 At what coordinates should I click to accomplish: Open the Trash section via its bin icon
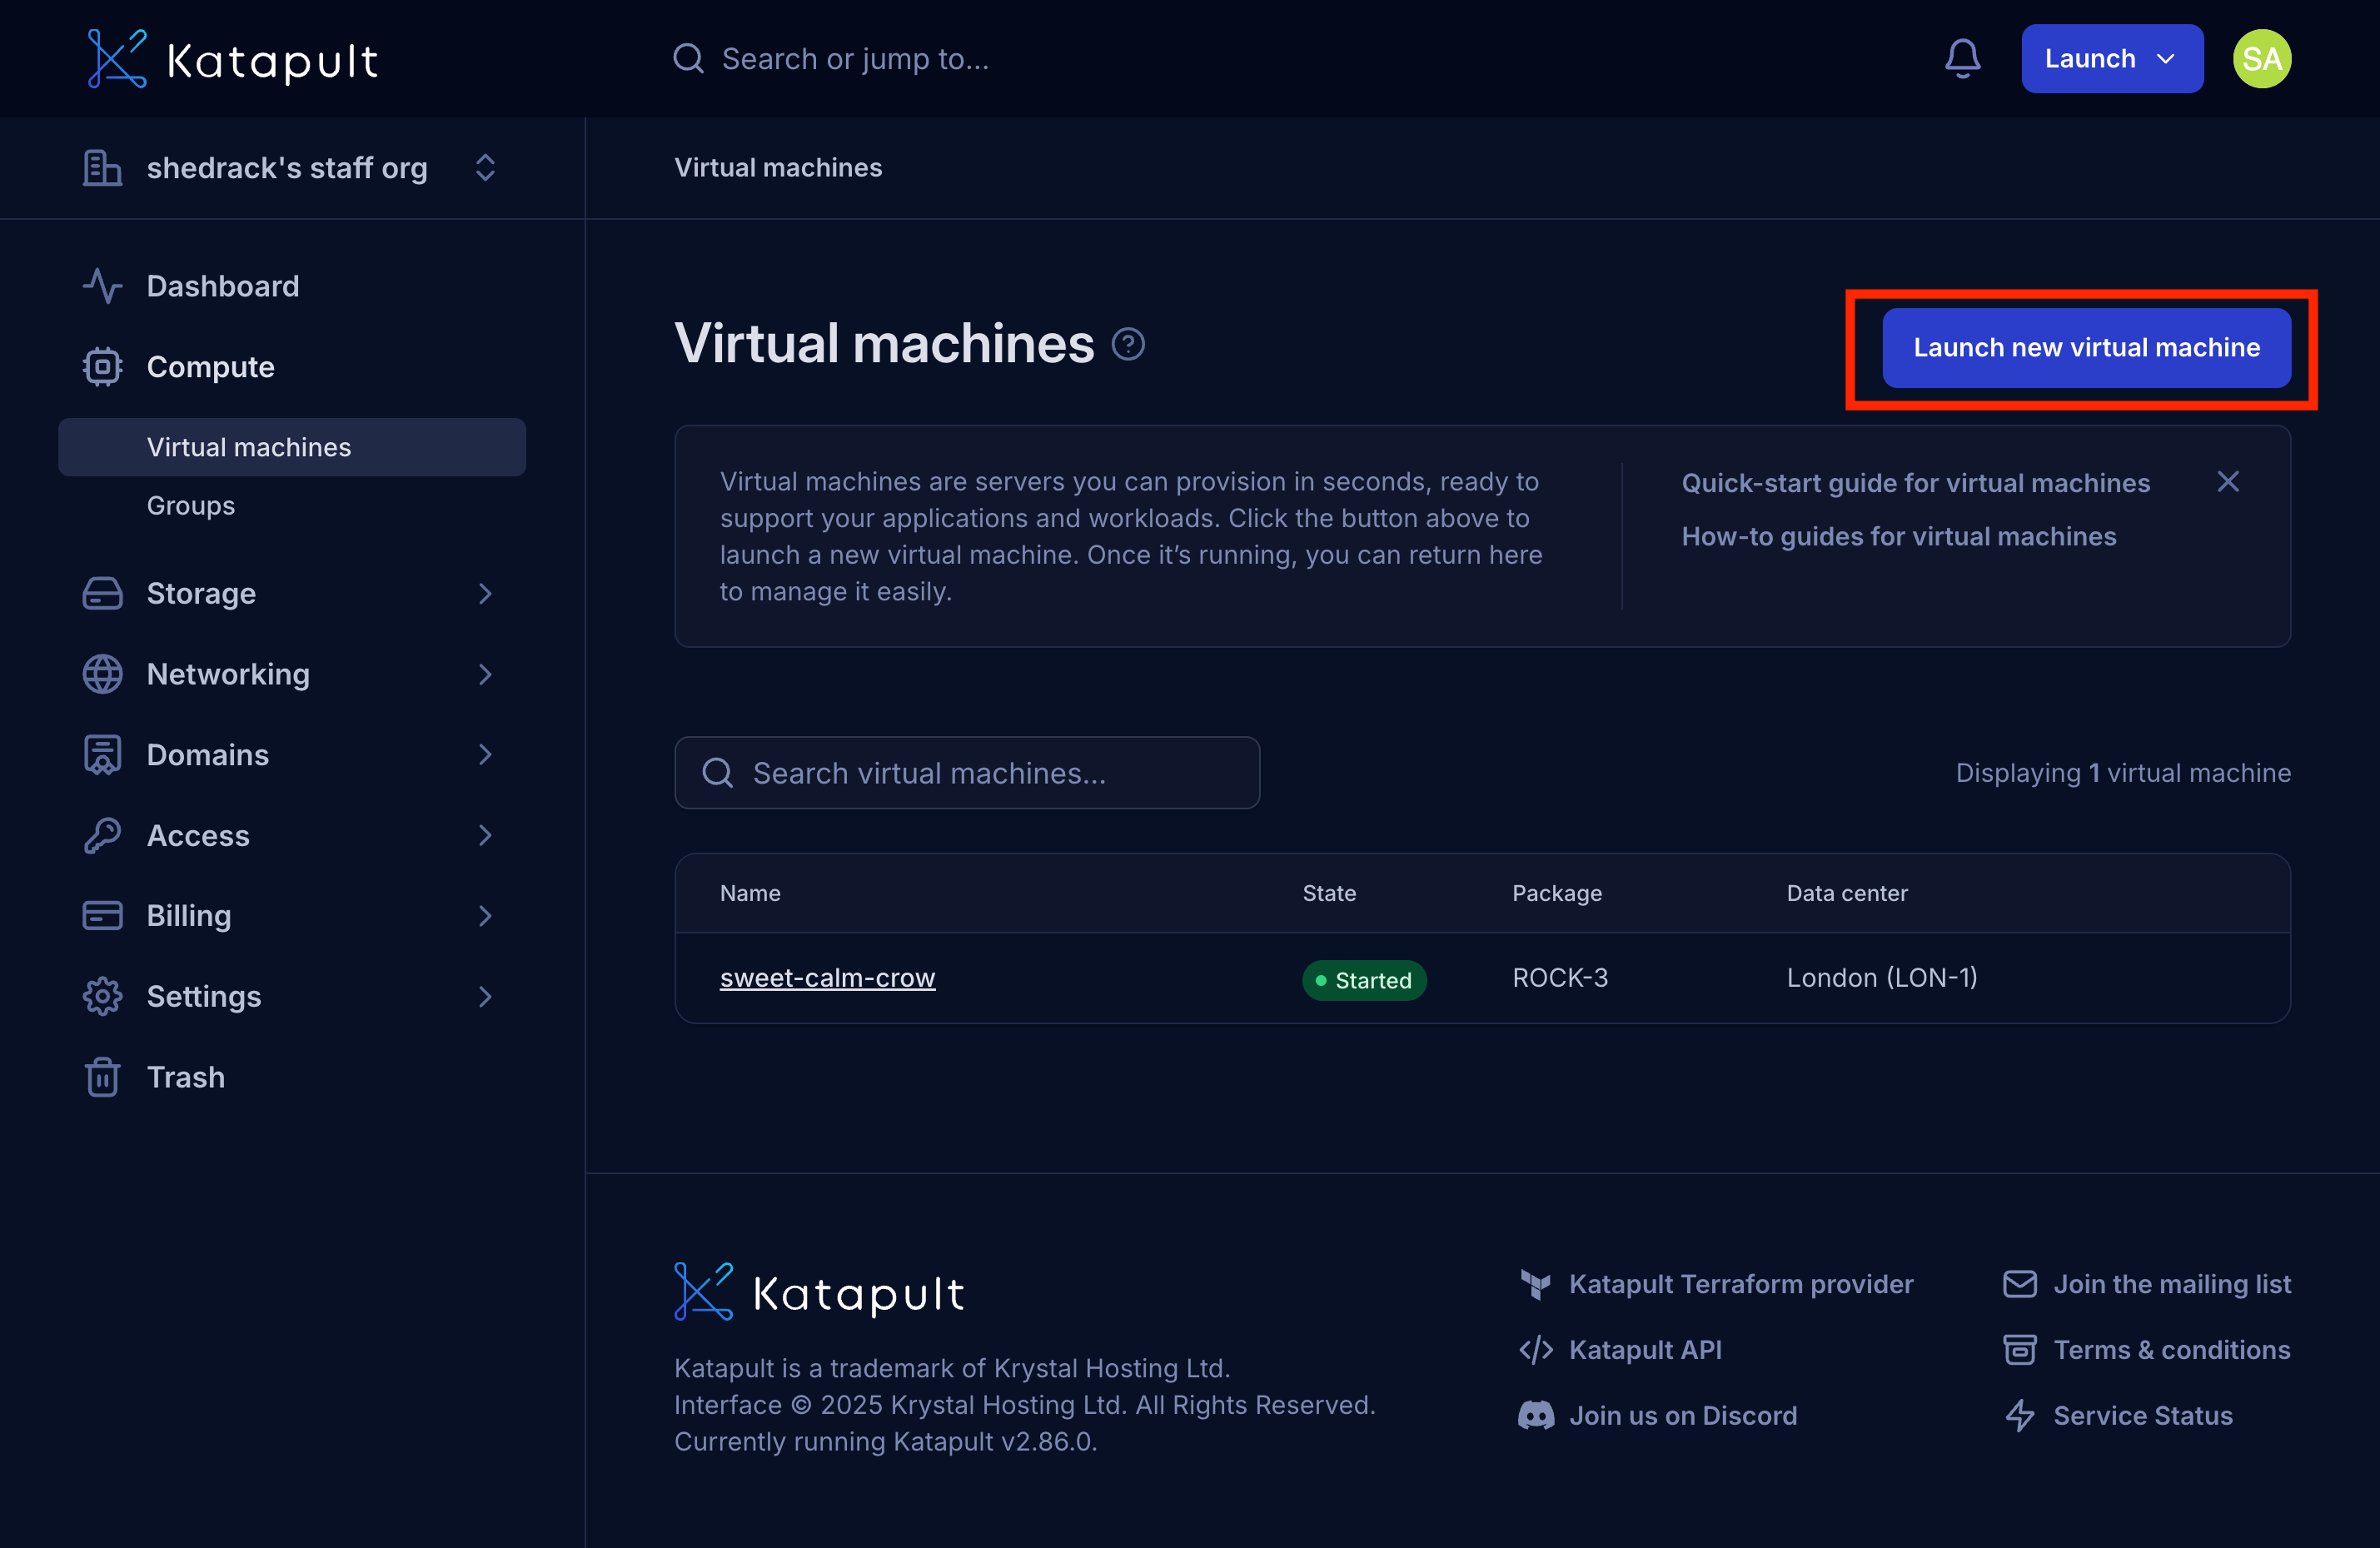coord(102,1077)
